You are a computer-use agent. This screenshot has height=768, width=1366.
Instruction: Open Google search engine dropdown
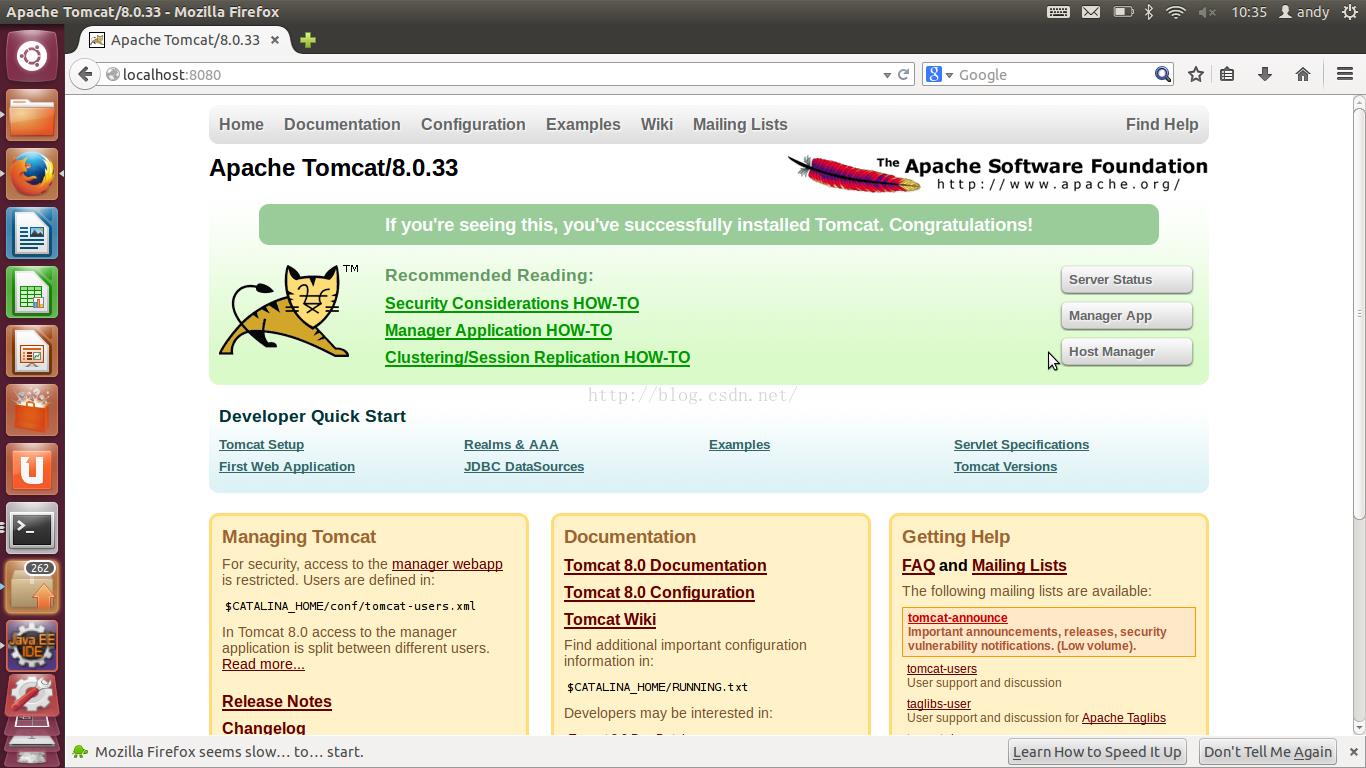(939, 74)
